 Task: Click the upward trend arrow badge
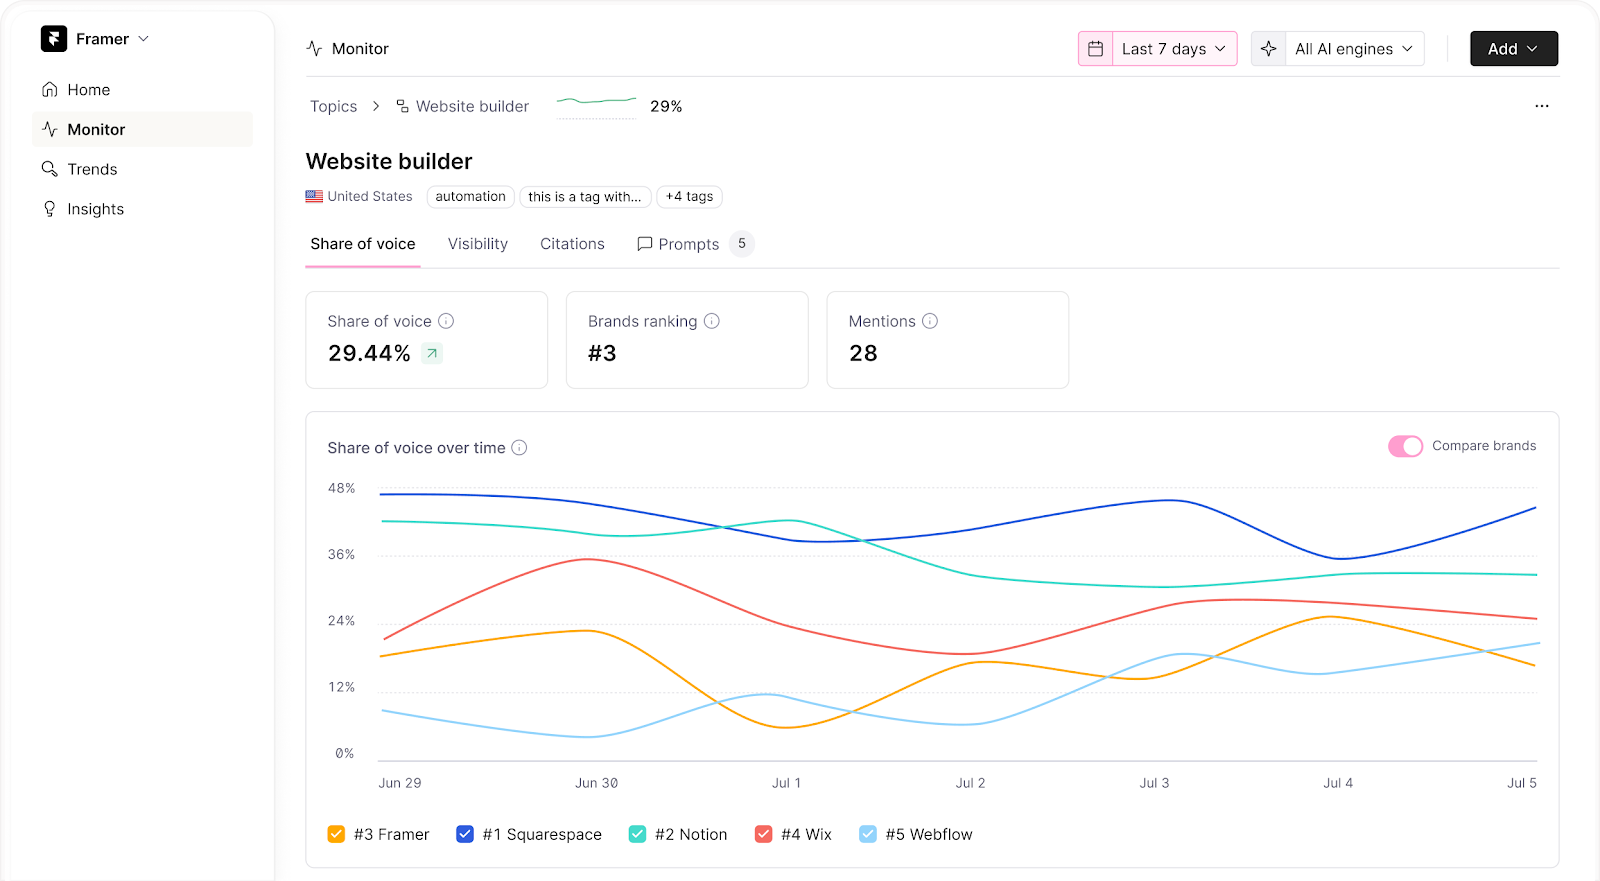click(x=432, y=353)
